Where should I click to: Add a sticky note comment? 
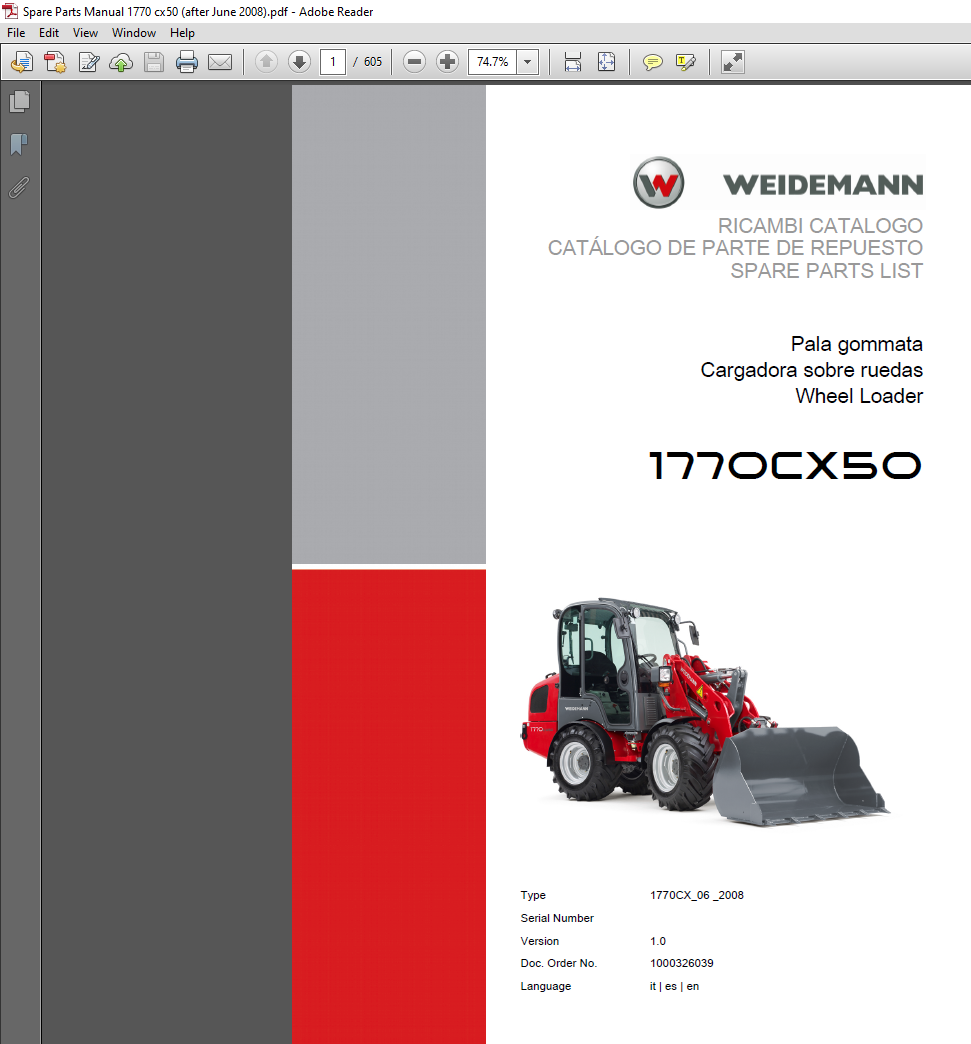pyautogui.click(x=652, y=63)
